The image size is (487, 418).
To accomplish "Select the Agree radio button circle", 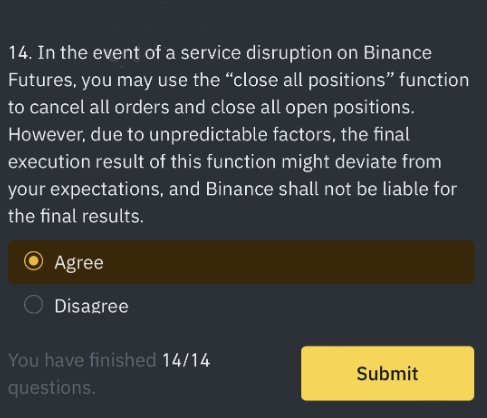I will [x=33, y=261].
